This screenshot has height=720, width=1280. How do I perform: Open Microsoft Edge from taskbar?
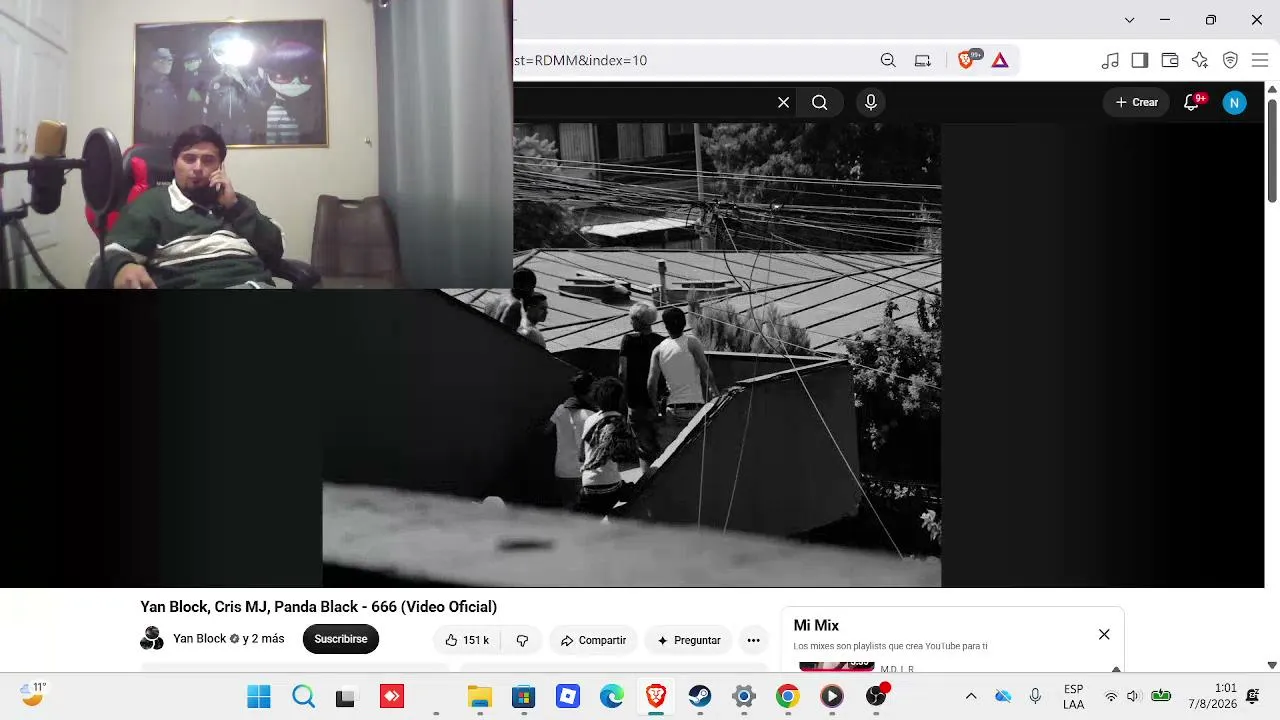point(612,696)
